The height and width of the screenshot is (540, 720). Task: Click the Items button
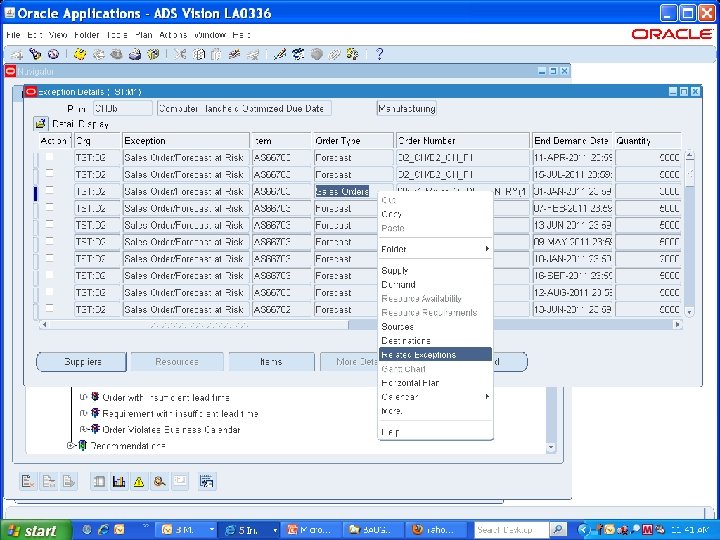(x=271, y=362)
